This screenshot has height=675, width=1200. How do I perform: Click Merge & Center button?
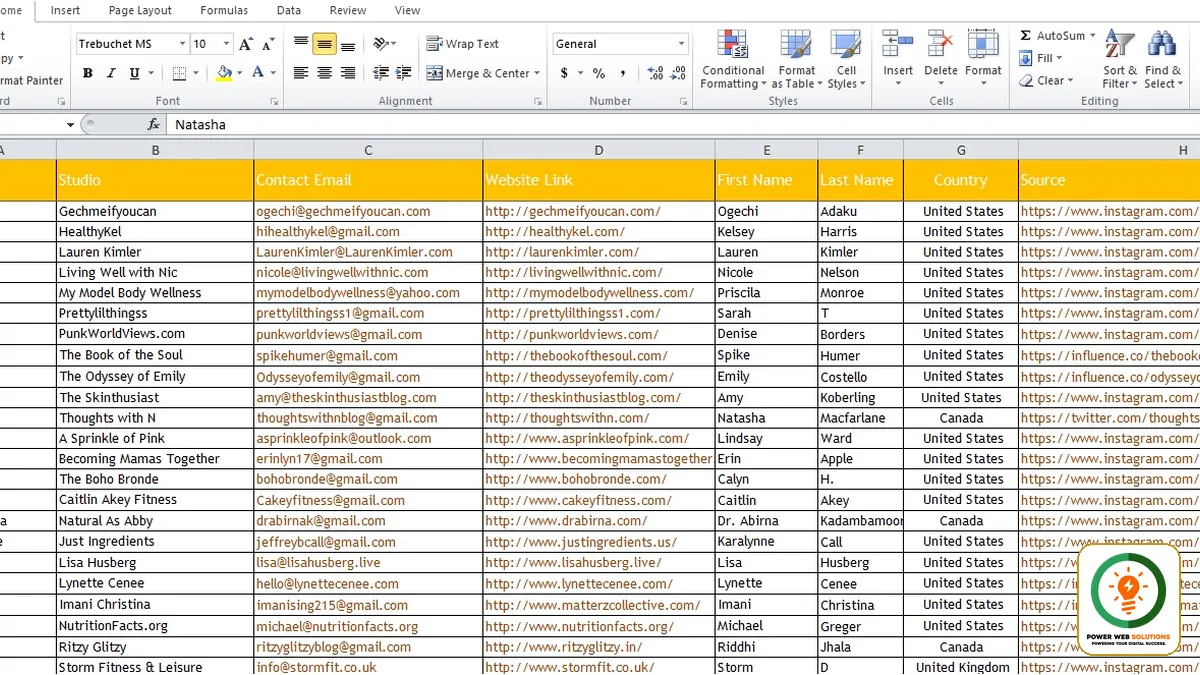click(x=478, y=73)
